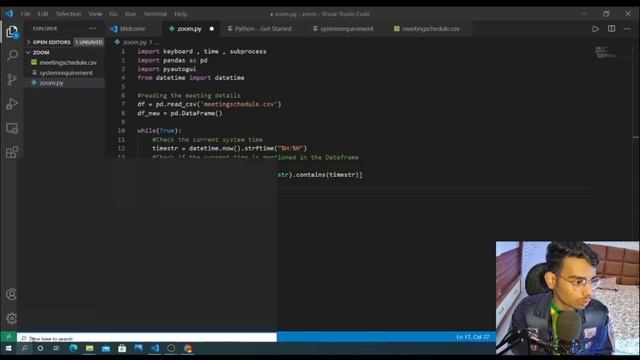Click the Type here to search box

point(147,338)
